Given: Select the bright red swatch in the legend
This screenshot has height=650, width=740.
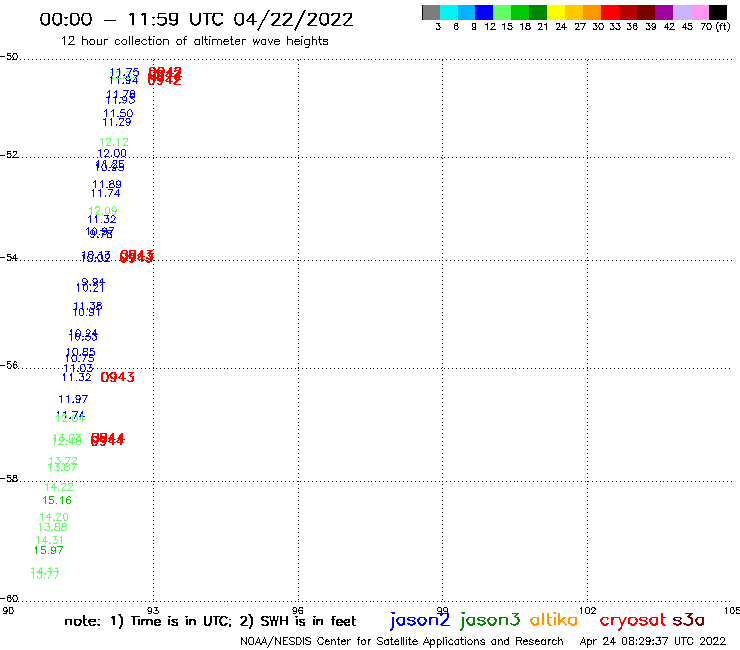Looking at the screenshot, I should [x=610, y=12].
